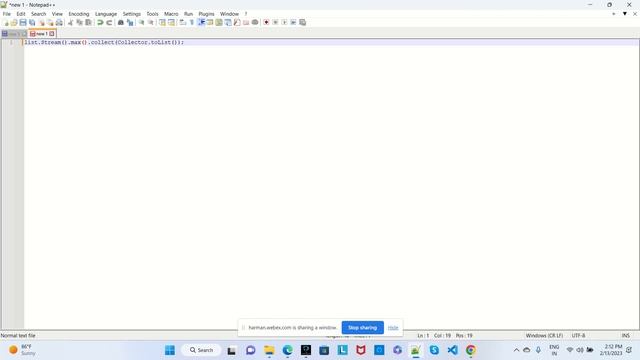The height and width of the screenshot is (360, 640).
Task: Click the Open file toolbar icon
Action: coord(14,22)
